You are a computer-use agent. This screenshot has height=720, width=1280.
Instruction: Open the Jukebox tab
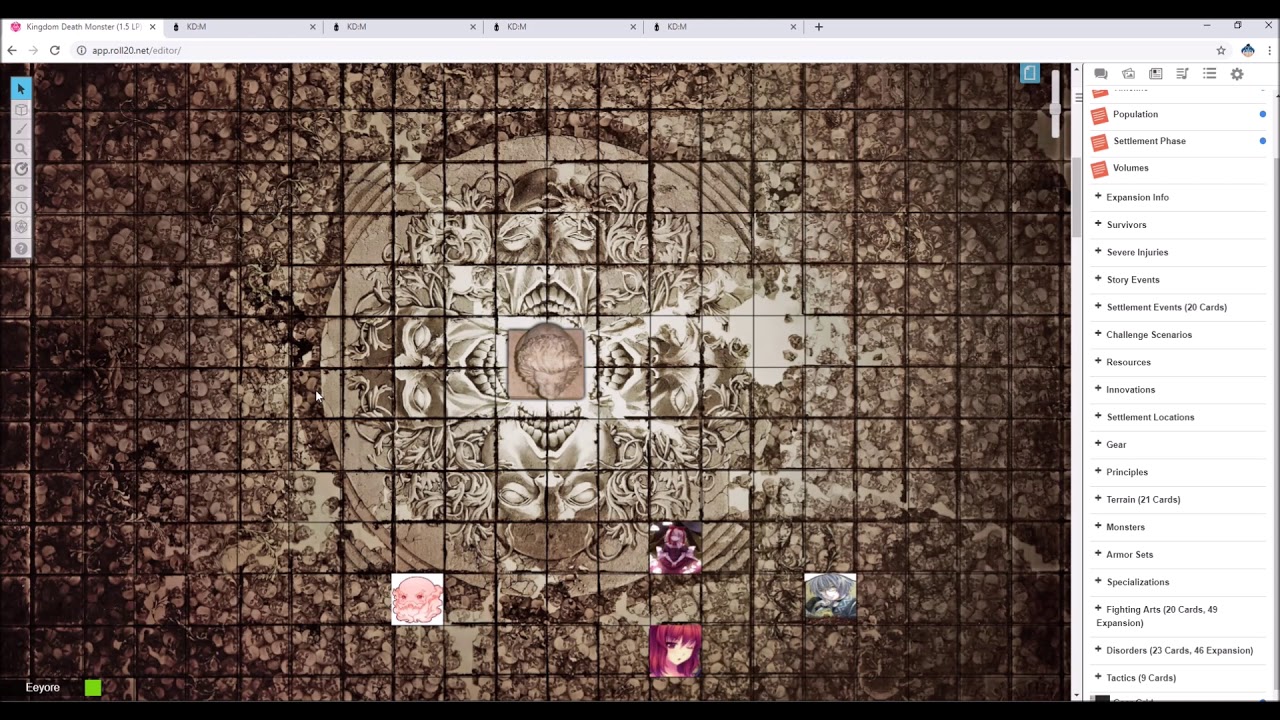pyautogui.click(x=1182, y=74)
